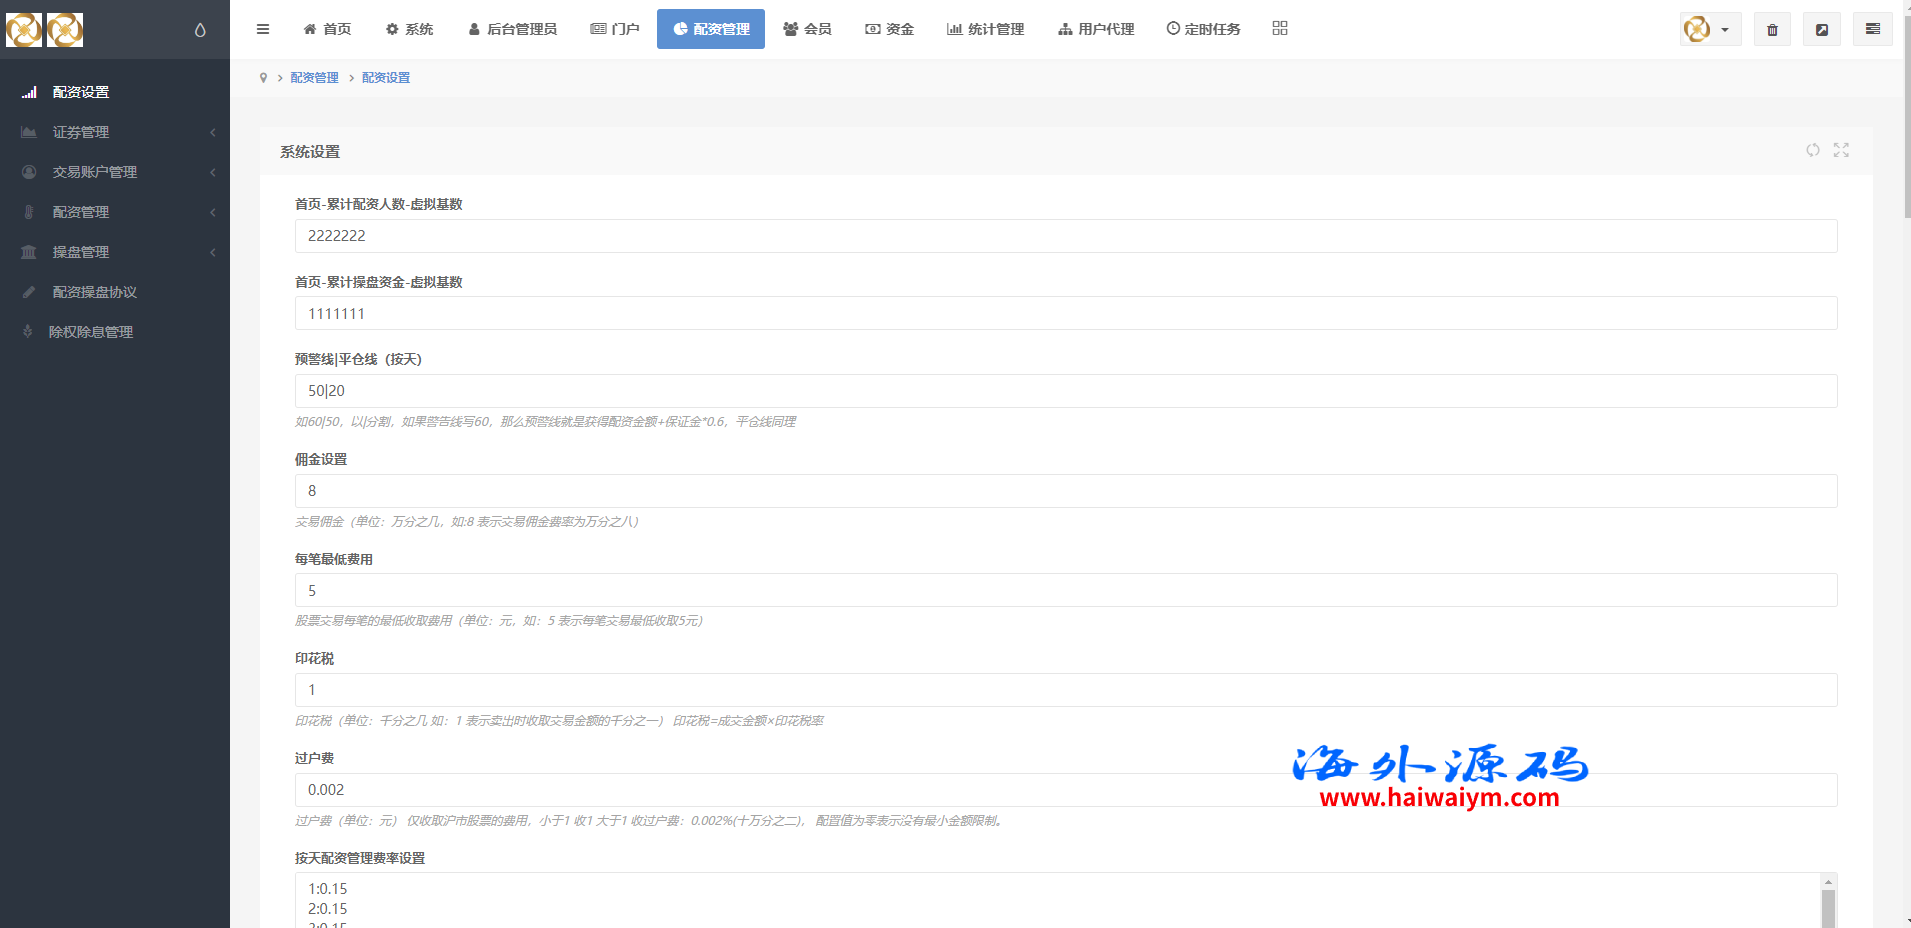This screenshot has height=928, width=1911.
Task: Click the grid apps icon in navbar
Action: (1280, 29)
